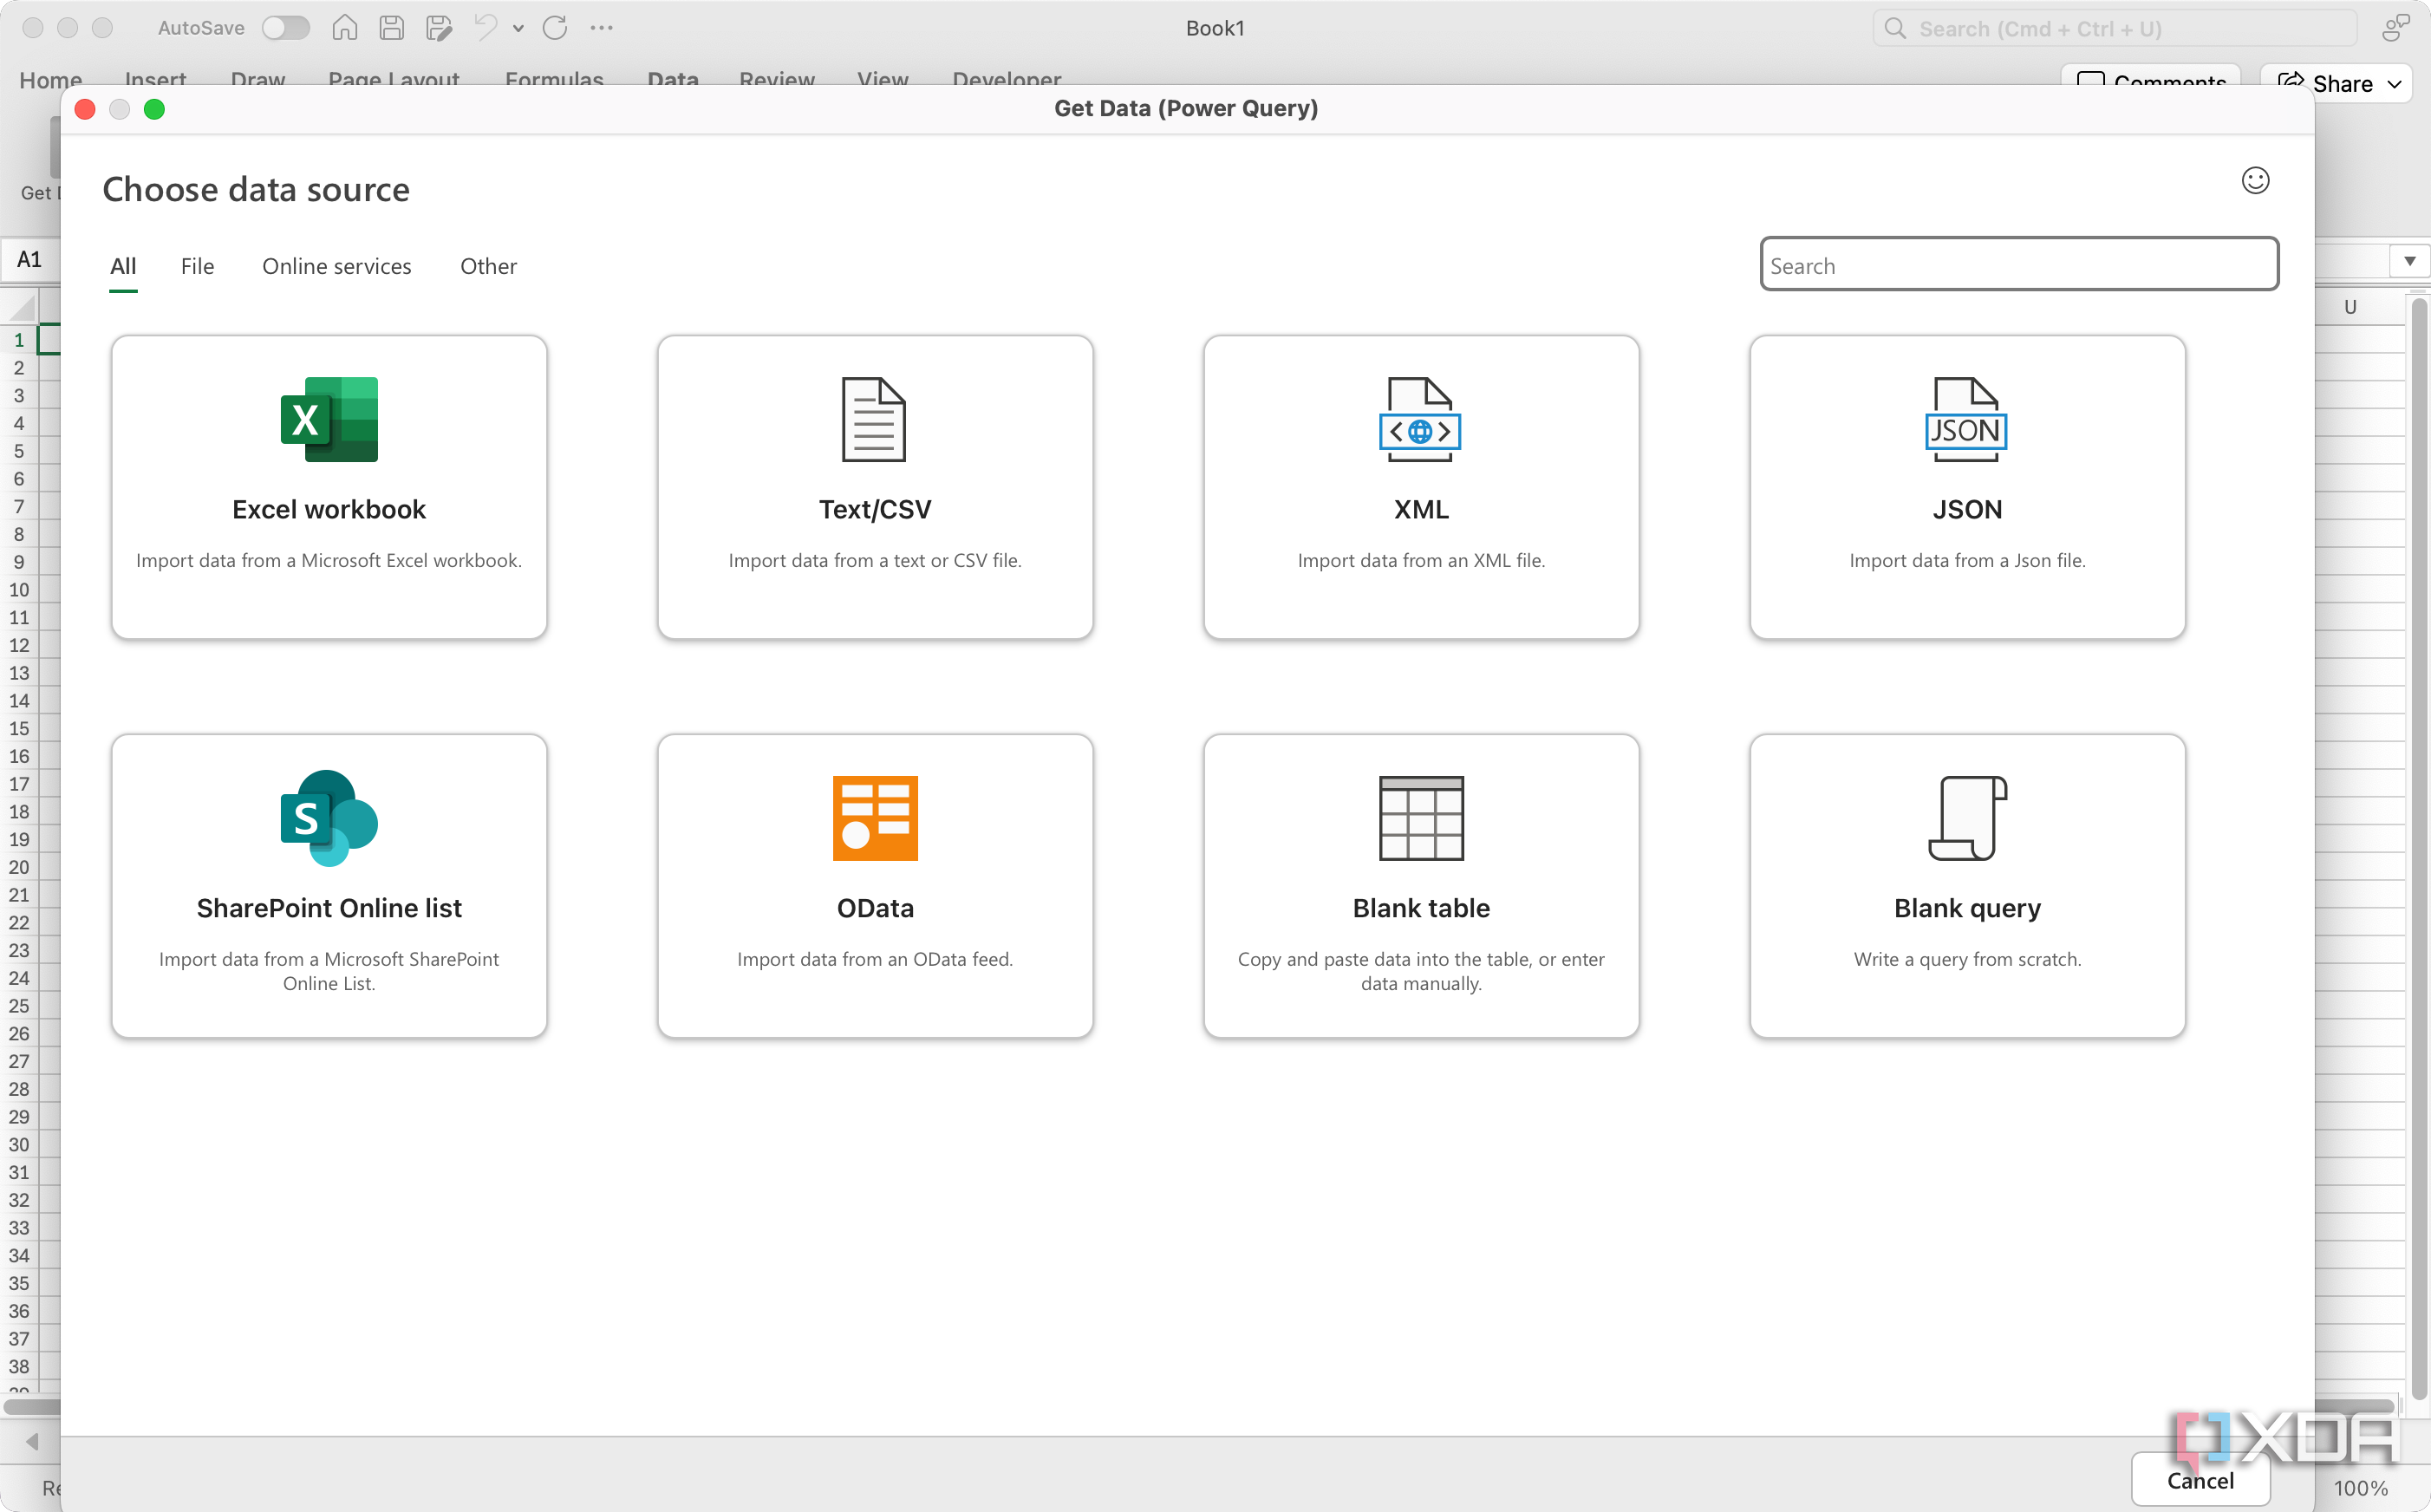Toggle the AutoSave switch

point(286,28)
